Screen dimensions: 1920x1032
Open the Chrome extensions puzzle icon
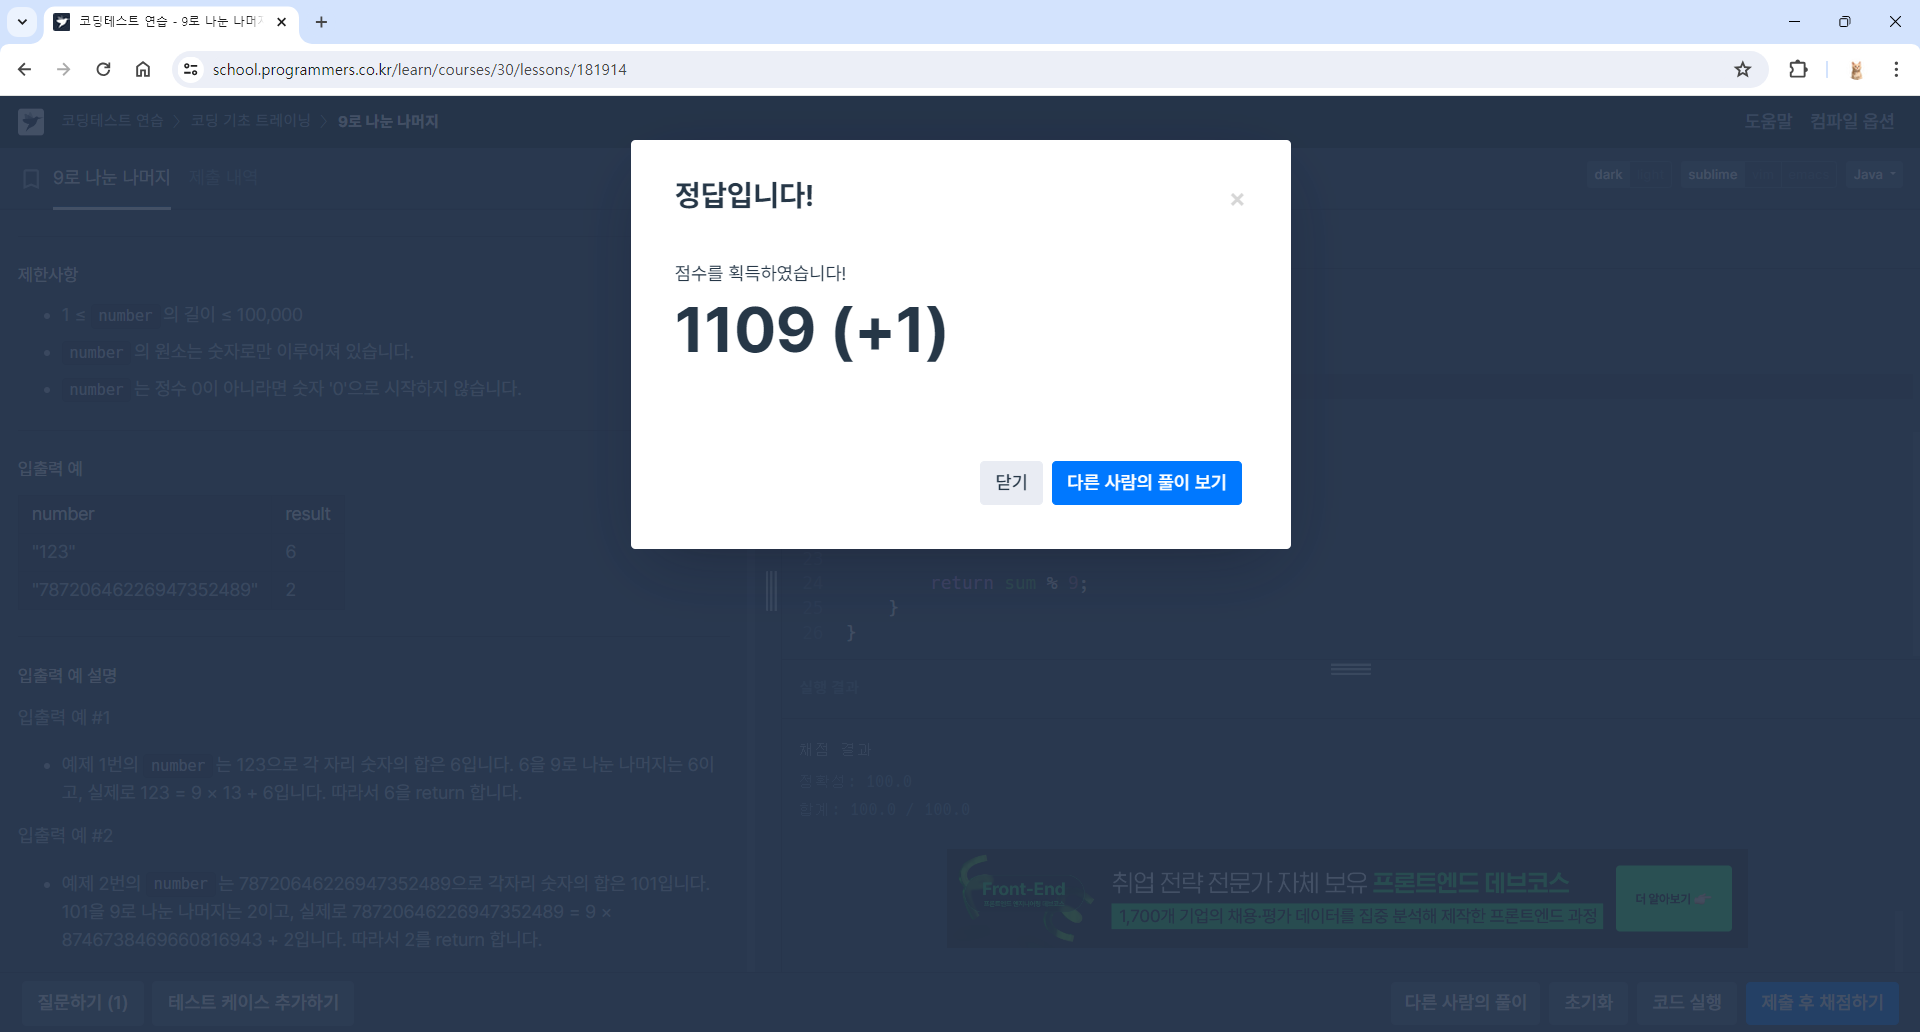(x=1799, y=69)
